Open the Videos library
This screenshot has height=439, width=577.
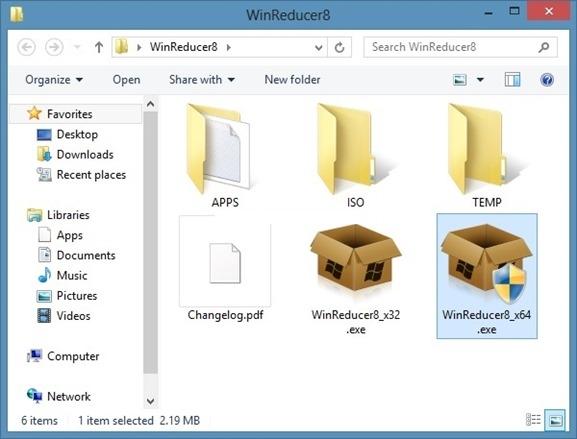click(73, 316)
